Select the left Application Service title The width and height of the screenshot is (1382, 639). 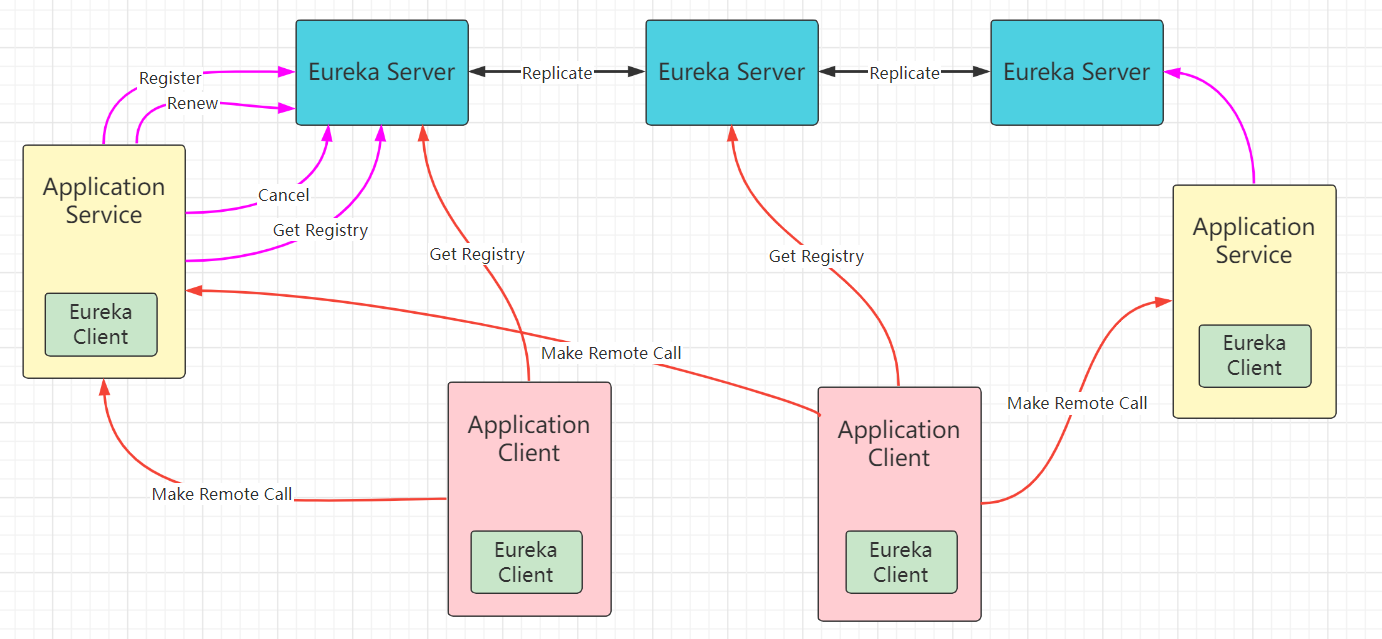[104, 201]
